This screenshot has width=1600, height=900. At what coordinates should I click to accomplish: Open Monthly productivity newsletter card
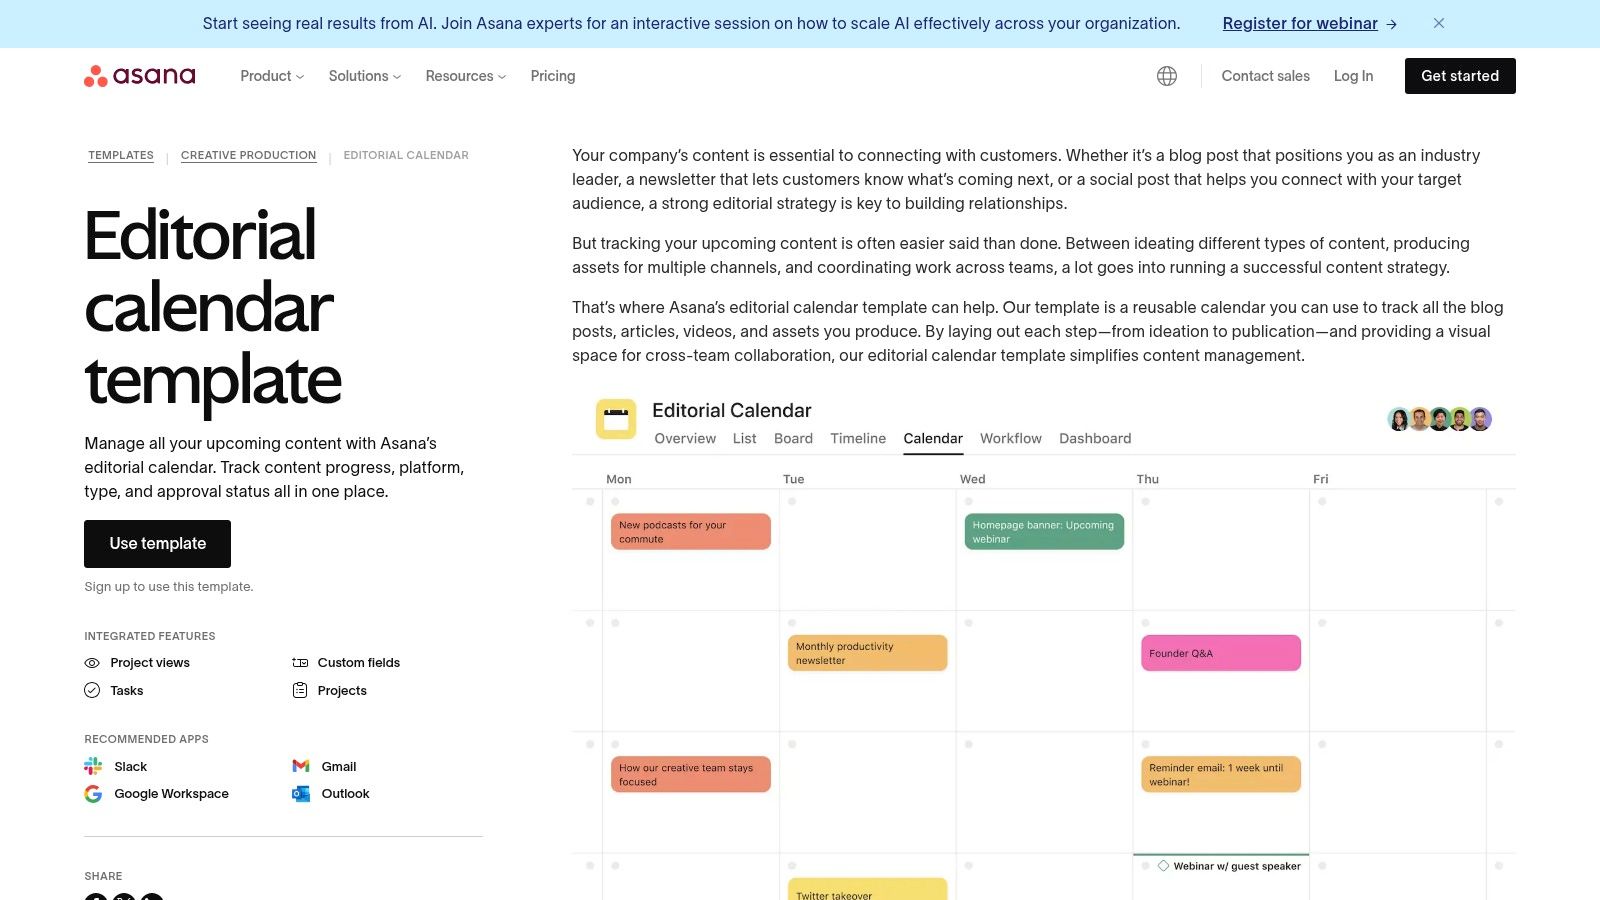coord(867,653)
